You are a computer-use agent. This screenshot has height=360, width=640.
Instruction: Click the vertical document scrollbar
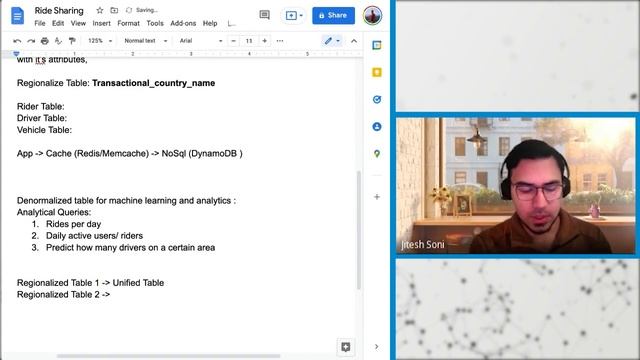(x=359, y=230)
